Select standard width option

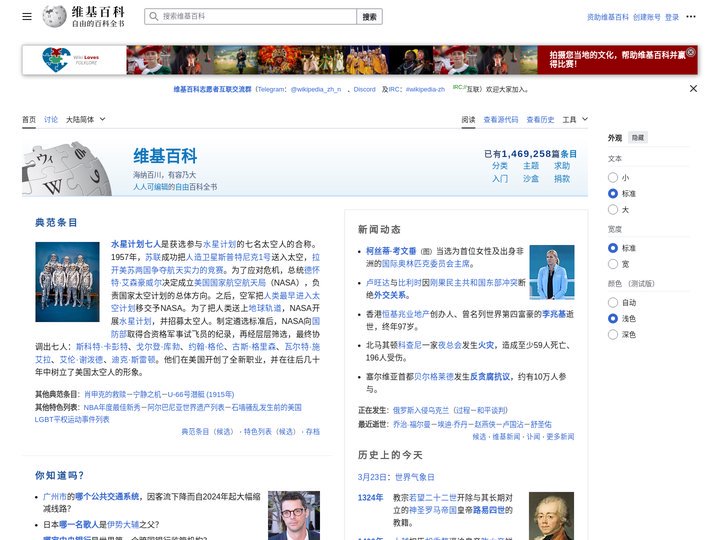pos(613,248)
